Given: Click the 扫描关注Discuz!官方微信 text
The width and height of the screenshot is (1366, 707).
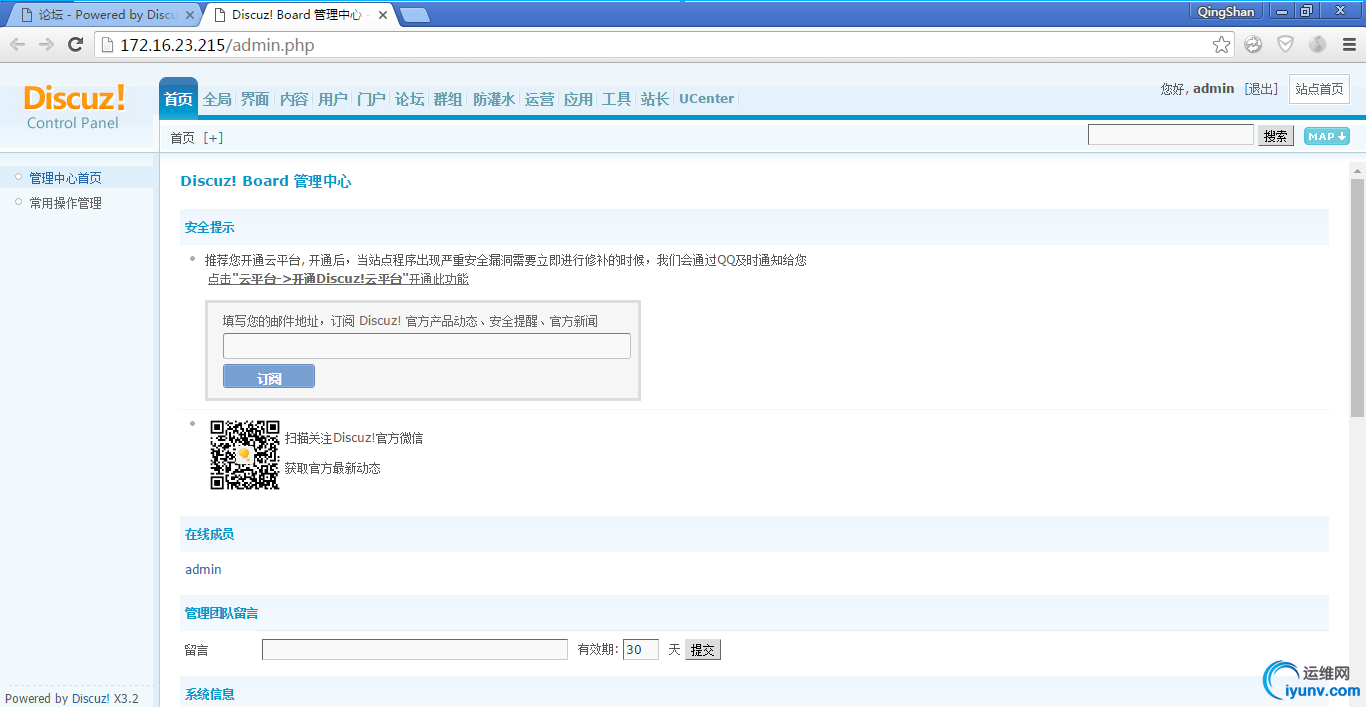Looking at the screenshot, I should 353,438.
